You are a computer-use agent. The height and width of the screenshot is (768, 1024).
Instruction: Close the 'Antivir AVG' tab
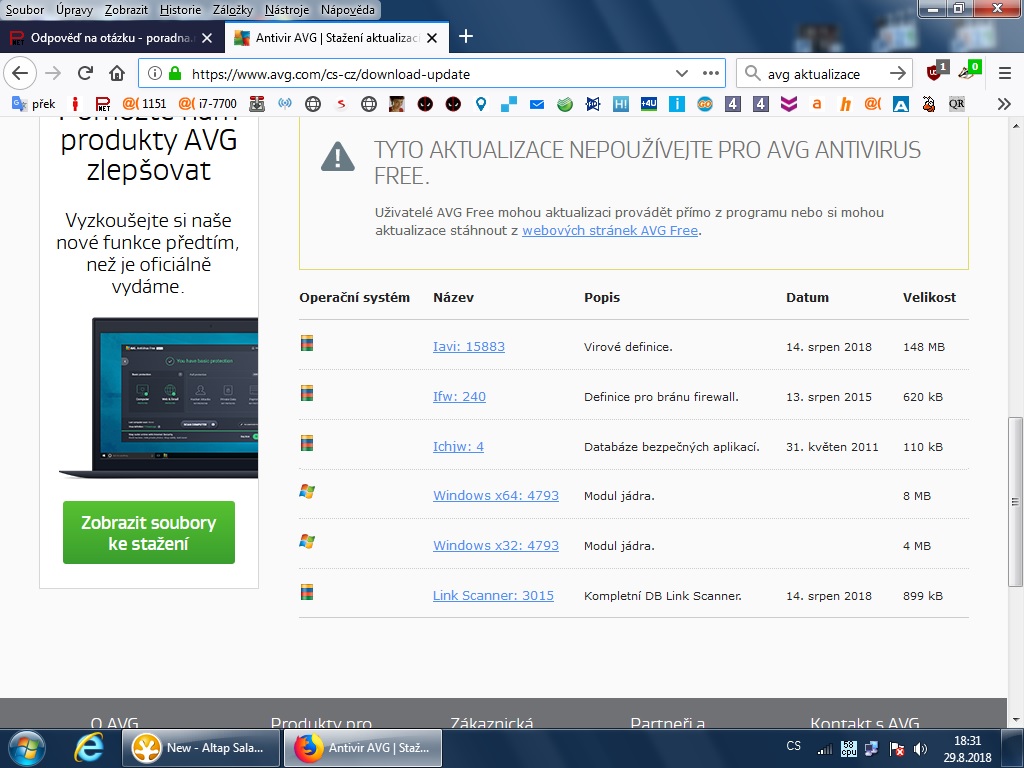click(x=432, y=38)
